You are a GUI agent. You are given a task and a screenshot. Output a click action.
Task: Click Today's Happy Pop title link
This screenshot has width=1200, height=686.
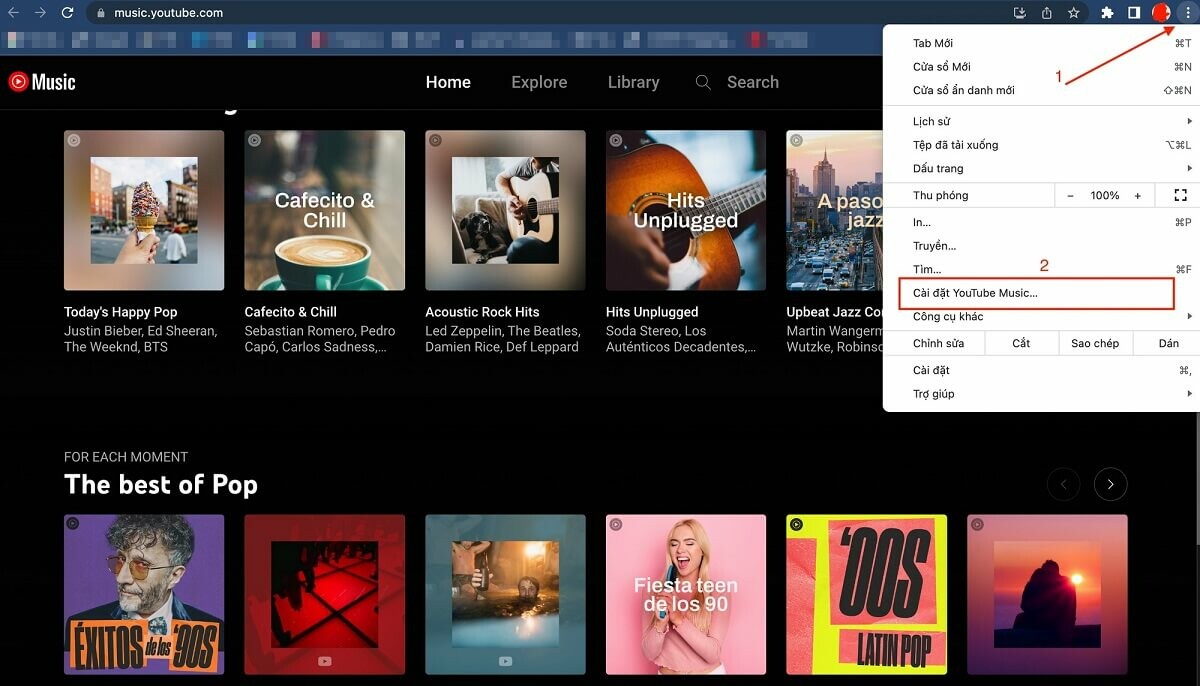click(121, 312)
